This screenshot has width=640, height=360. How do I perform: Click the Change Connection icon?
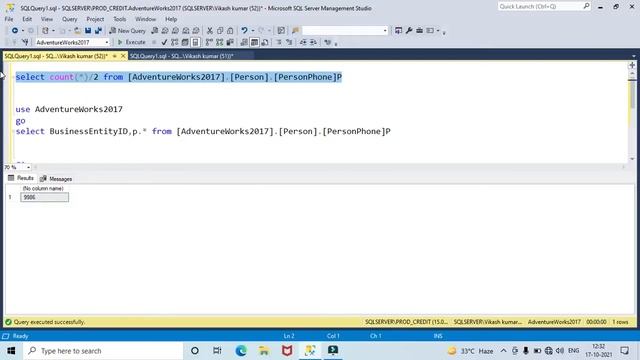25,42
